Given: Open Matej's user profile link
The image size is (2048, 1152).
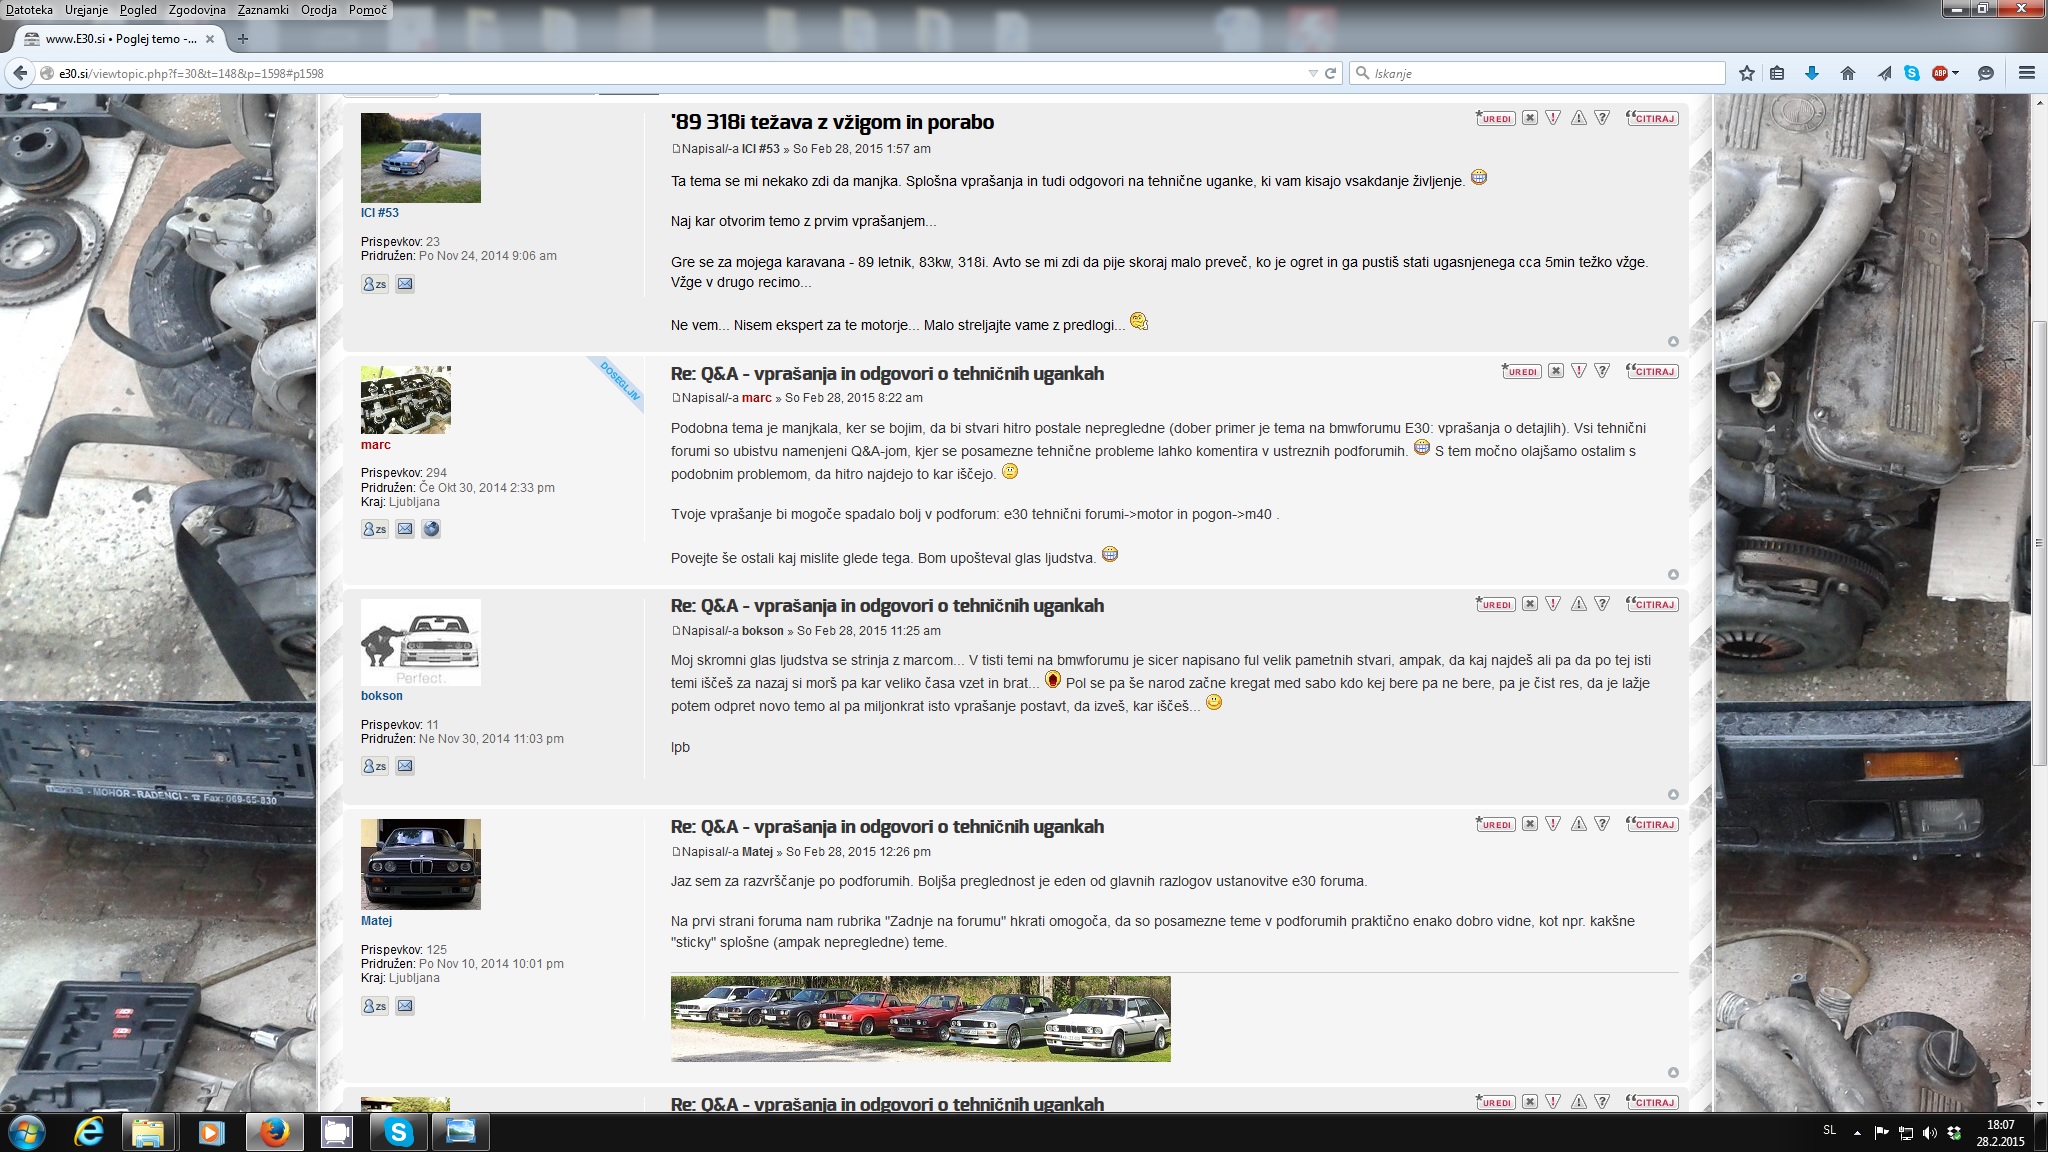Looking at the screenshot, I should pos(376,921).
